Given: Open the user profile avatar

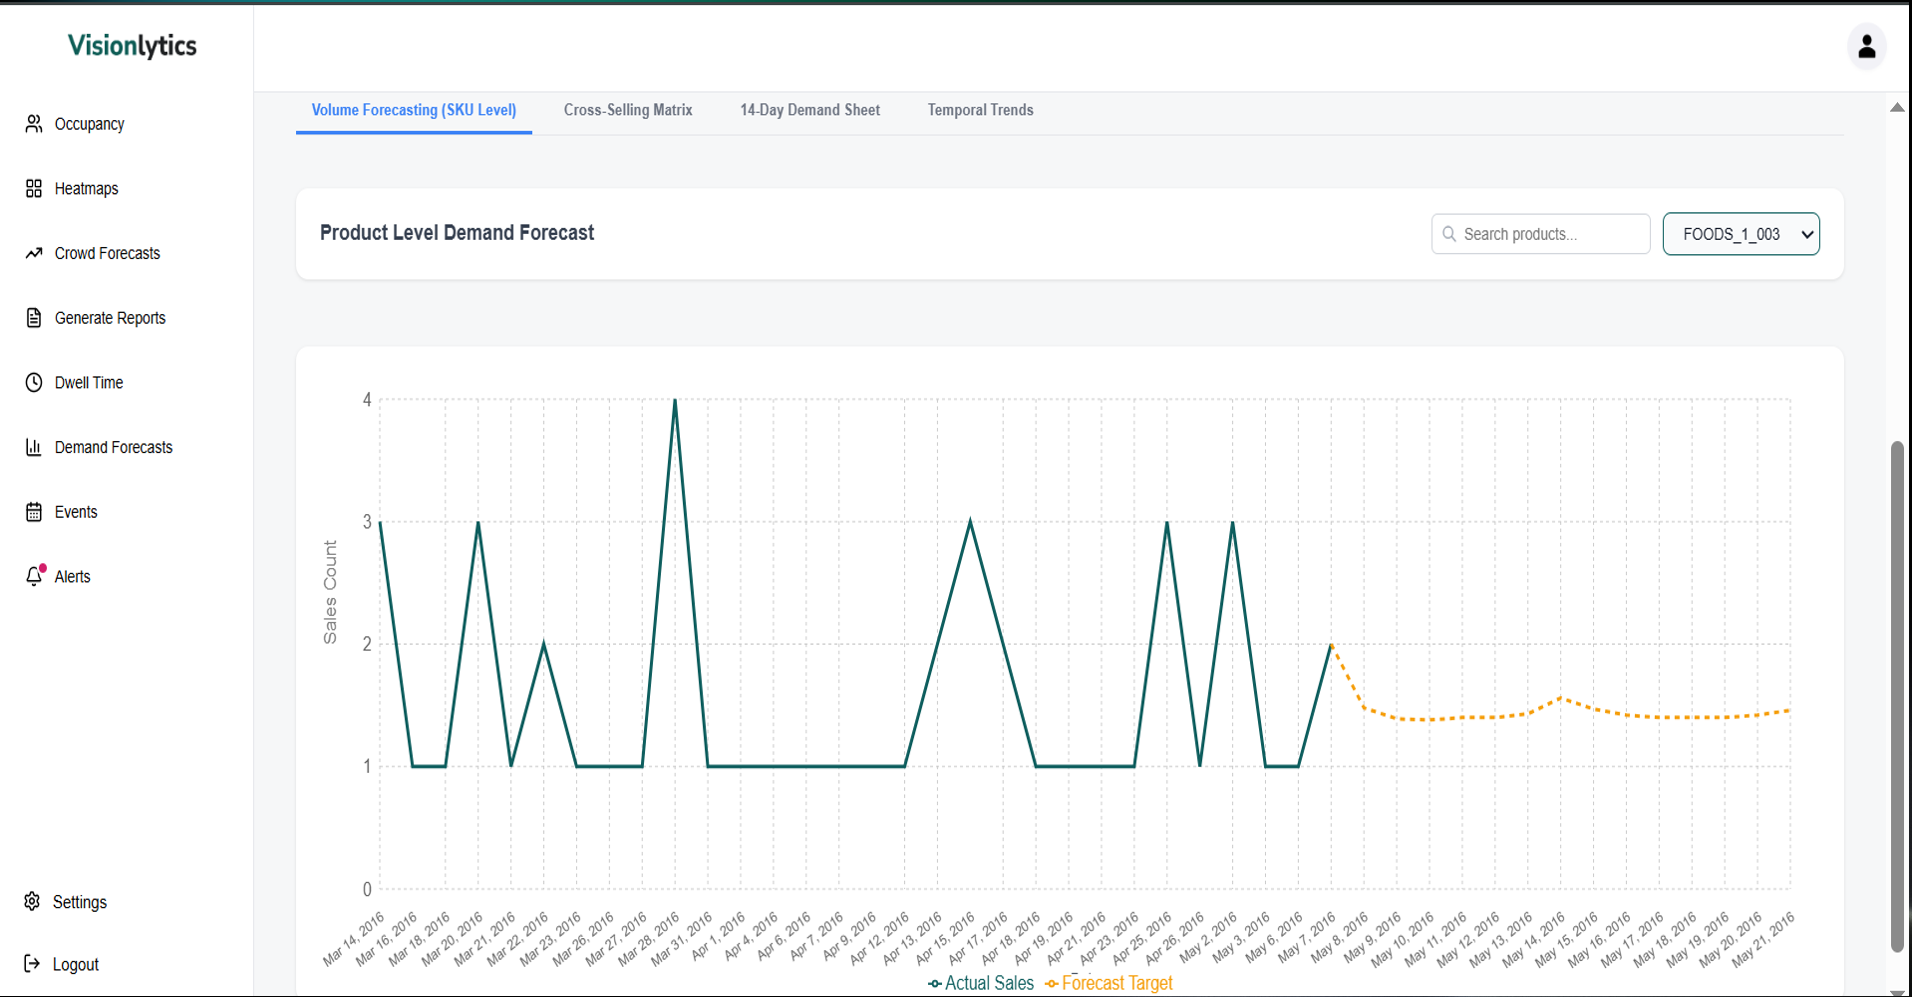Looking at the screenshot, I should pos(1866,47).
